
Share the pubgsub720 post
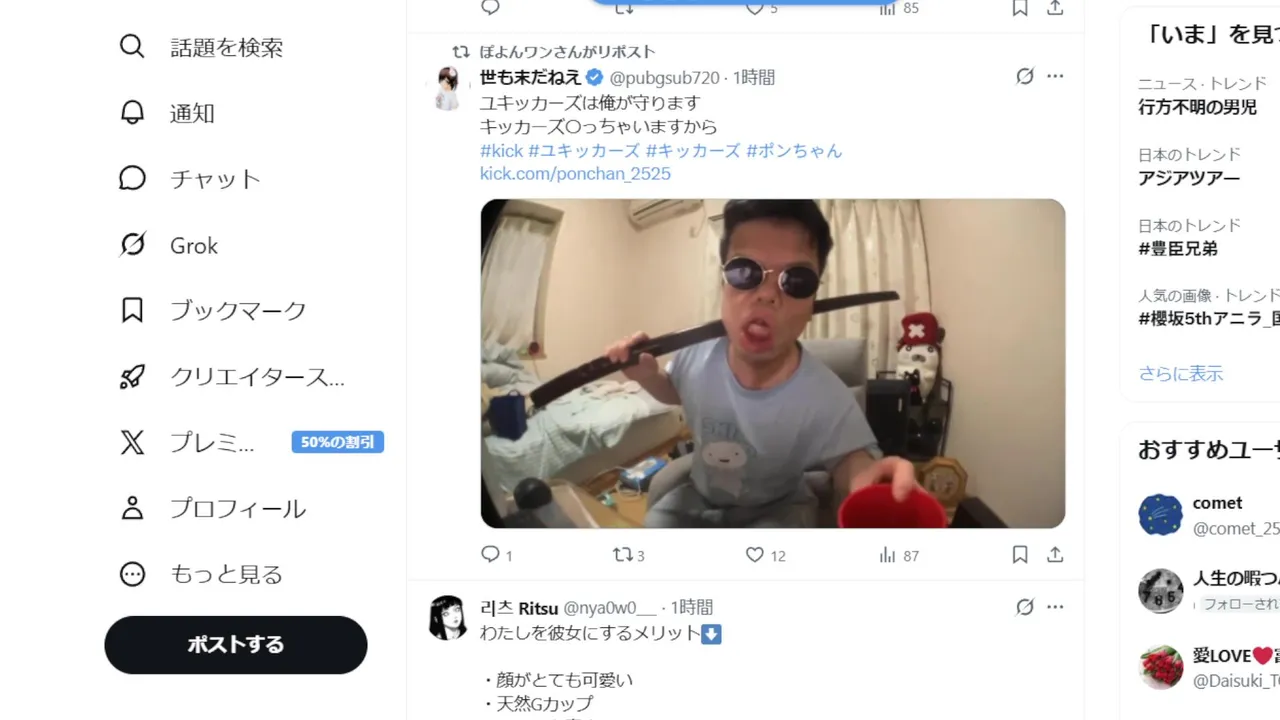click(x=1055, y=554)
